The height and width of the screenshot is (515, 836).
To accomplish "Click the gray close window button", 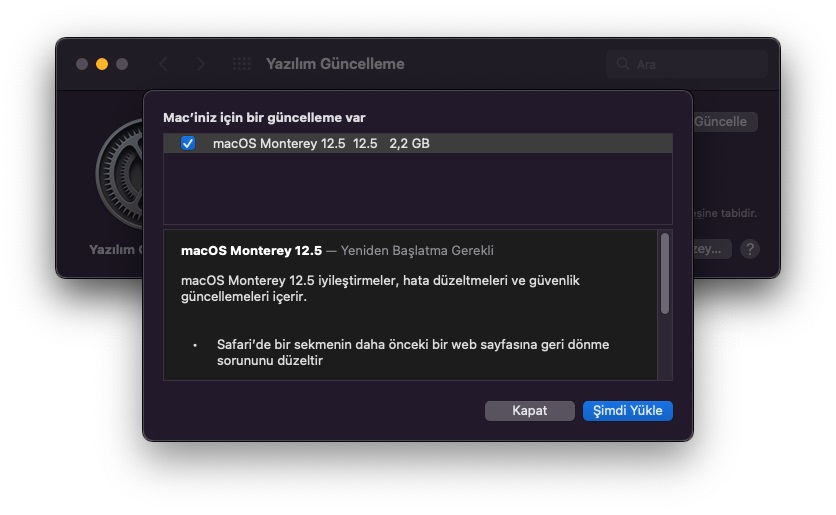I will pos(82,64).
